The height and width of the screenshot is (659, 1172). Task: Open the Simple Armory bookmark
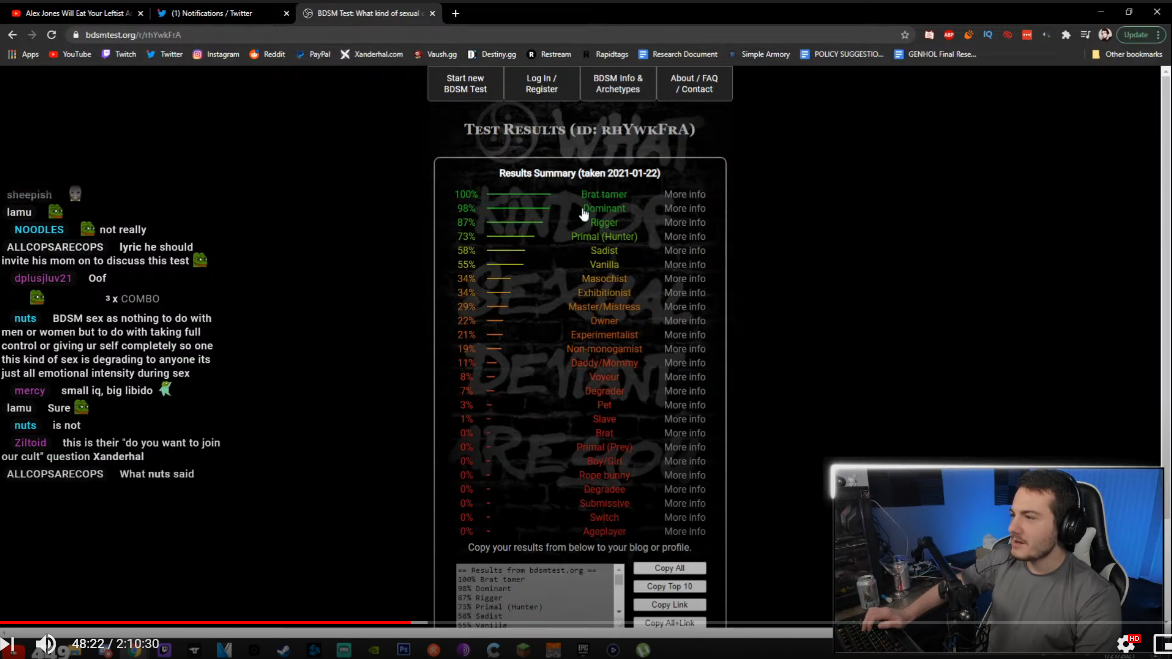759,54
